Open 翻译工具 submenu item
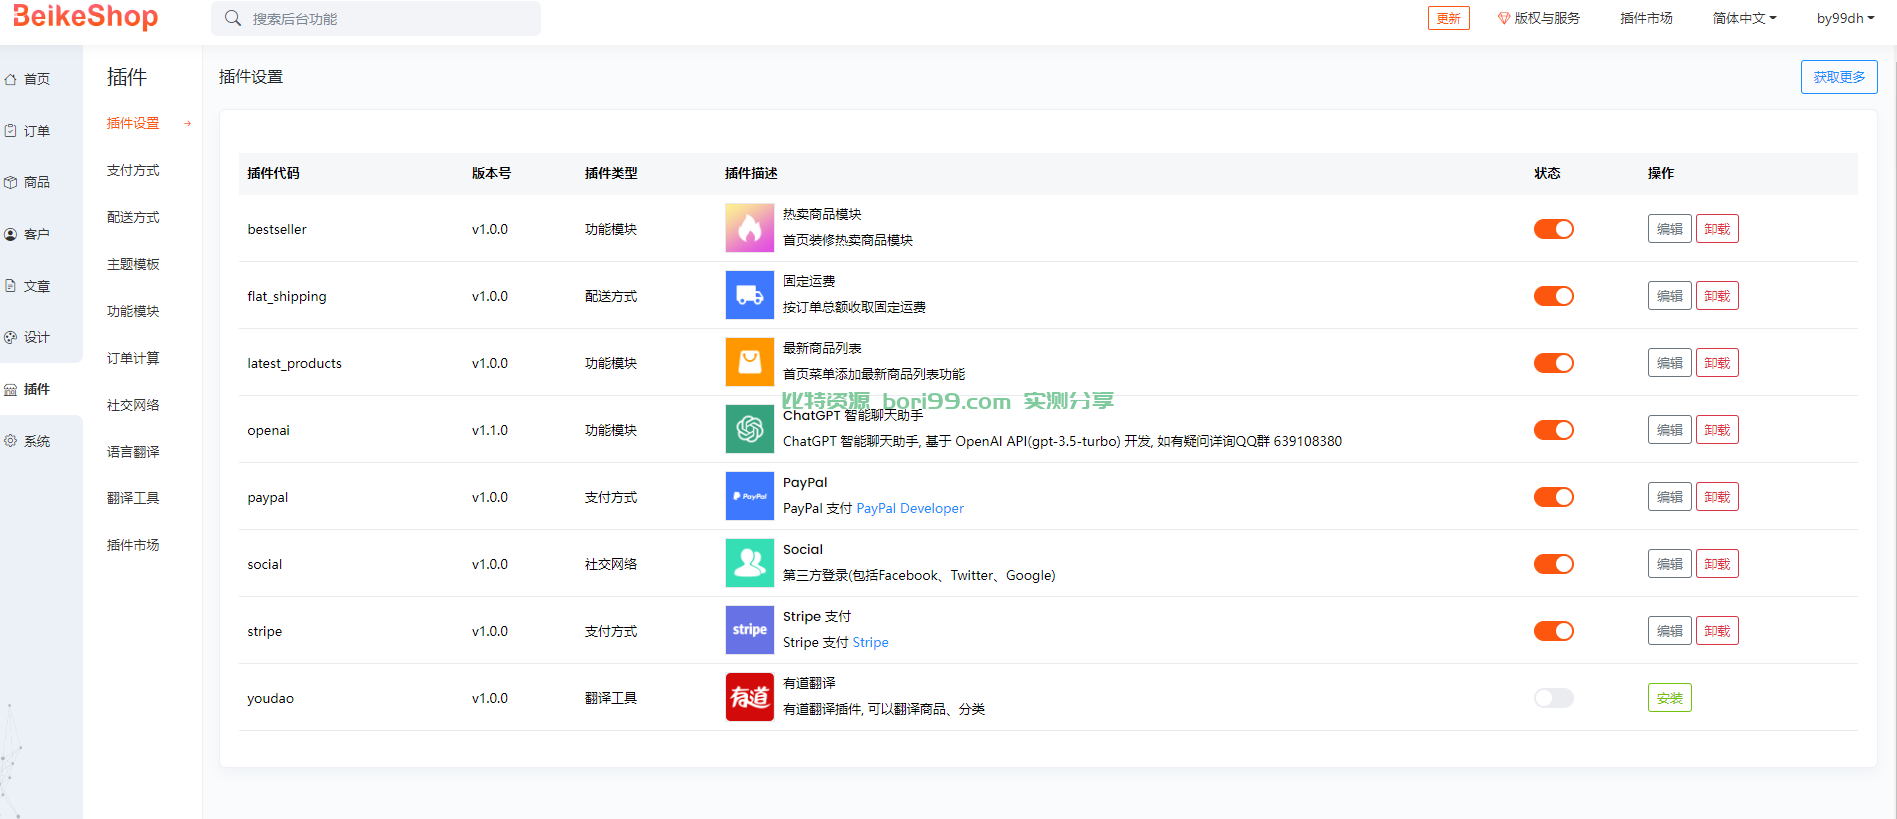Image resolution: width=1897 pixels, height=819 pixels. tap(133, 499)
